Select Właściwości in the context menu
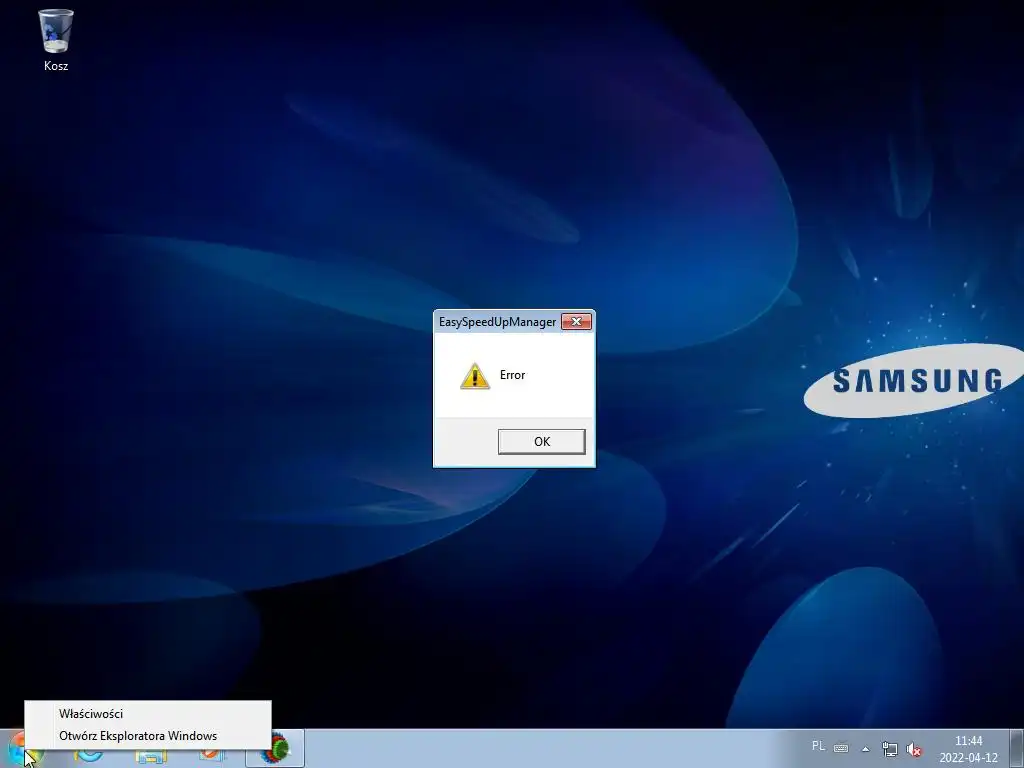This screenshot has width=1024, height=768. coord(148,714)
